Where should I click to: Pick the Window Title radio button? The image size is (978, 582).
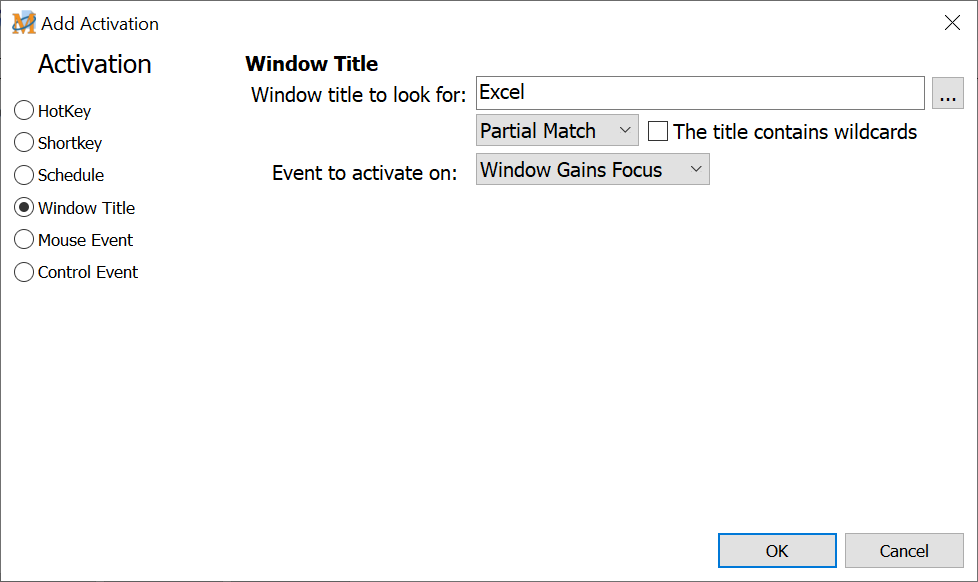[x=24, y=208]
